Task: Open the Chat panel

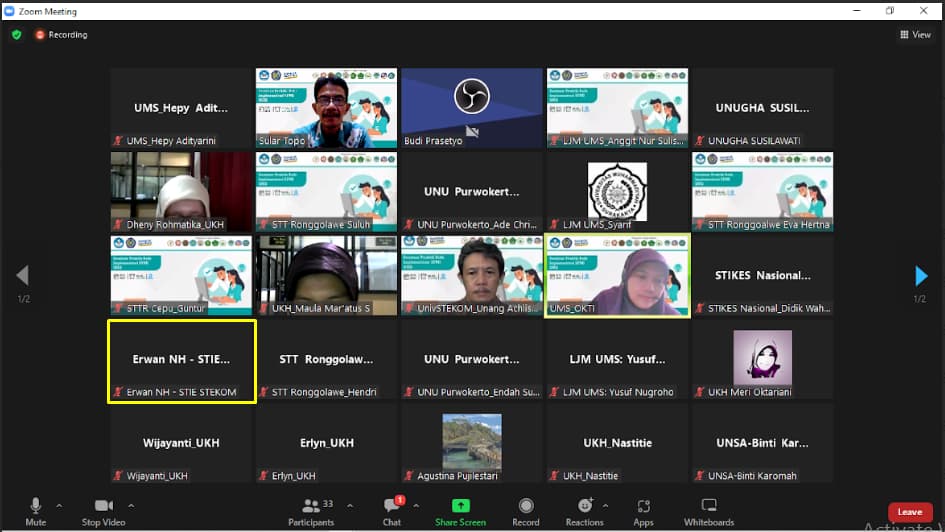Action: pyautogui.click(x=392, y=510)
